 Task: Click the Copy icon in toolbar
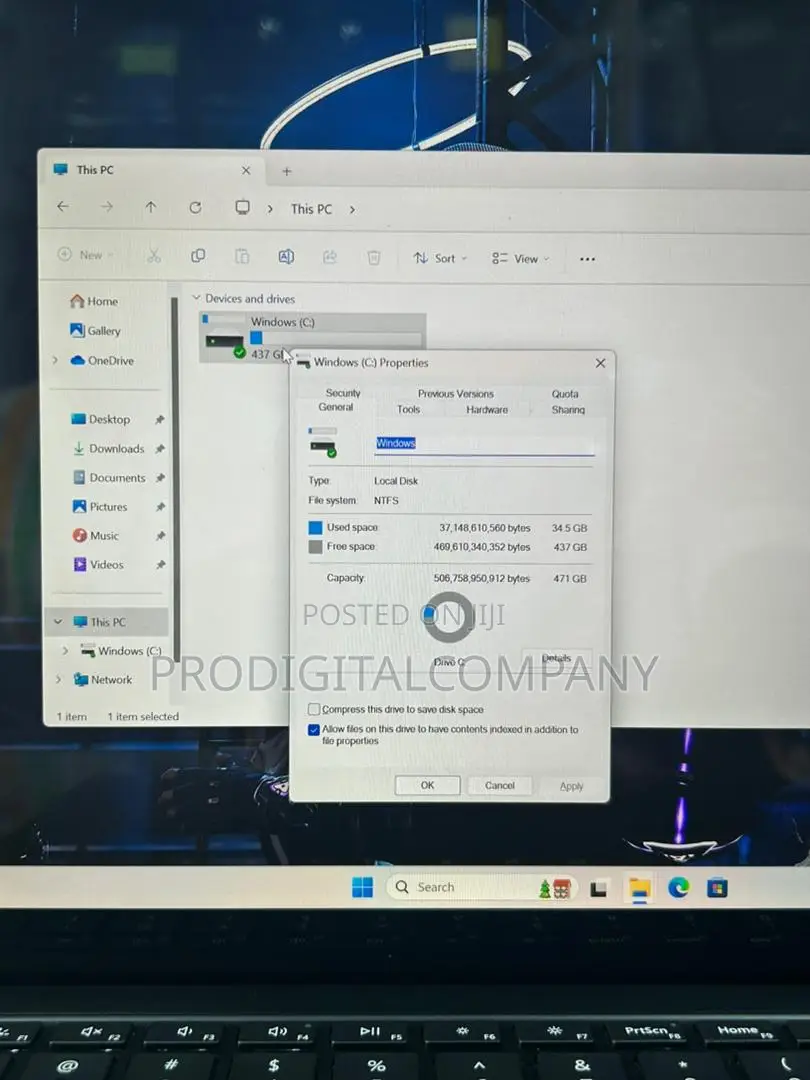click(x=198, y=256)
